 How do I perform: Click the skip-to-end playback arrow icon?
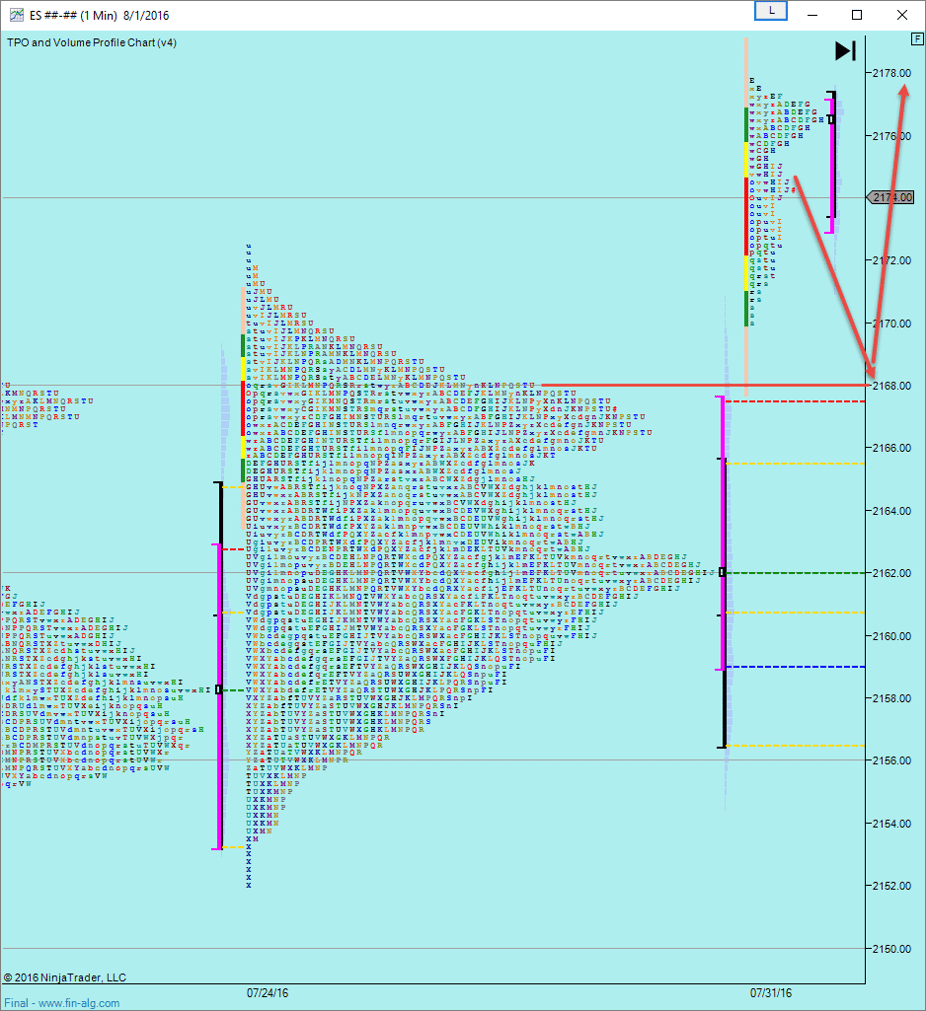coord(845,51)
